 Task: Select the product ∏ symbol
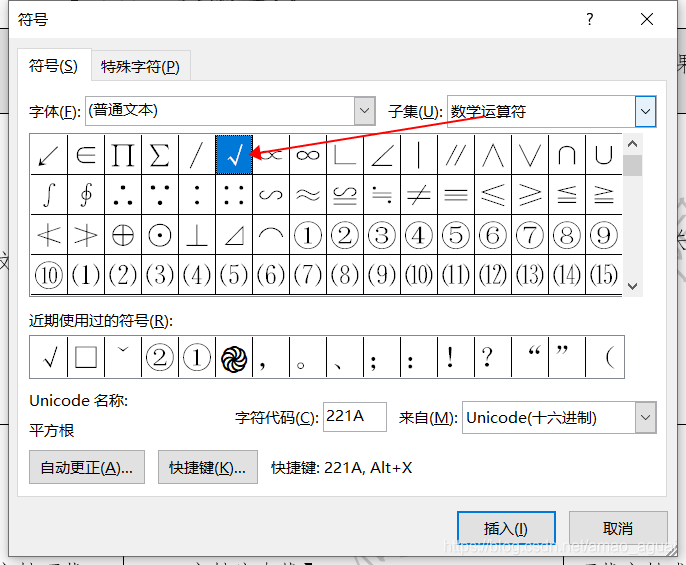click(123, 154)
